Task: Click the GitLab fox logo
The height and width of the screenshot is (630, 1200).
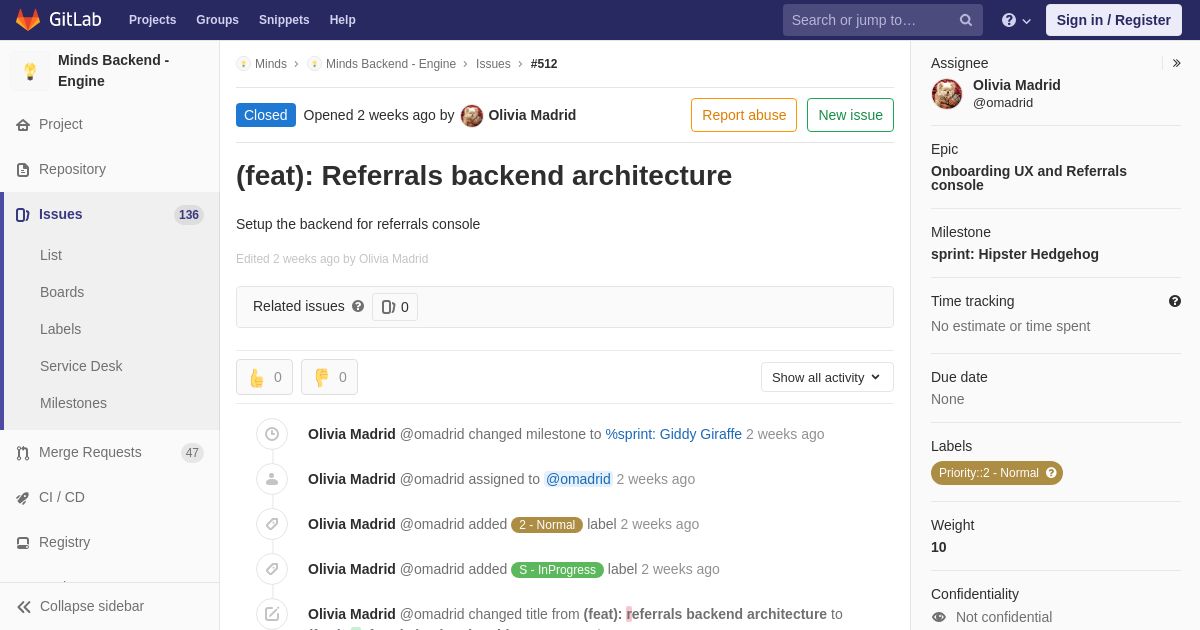Action: coord(28,20)
